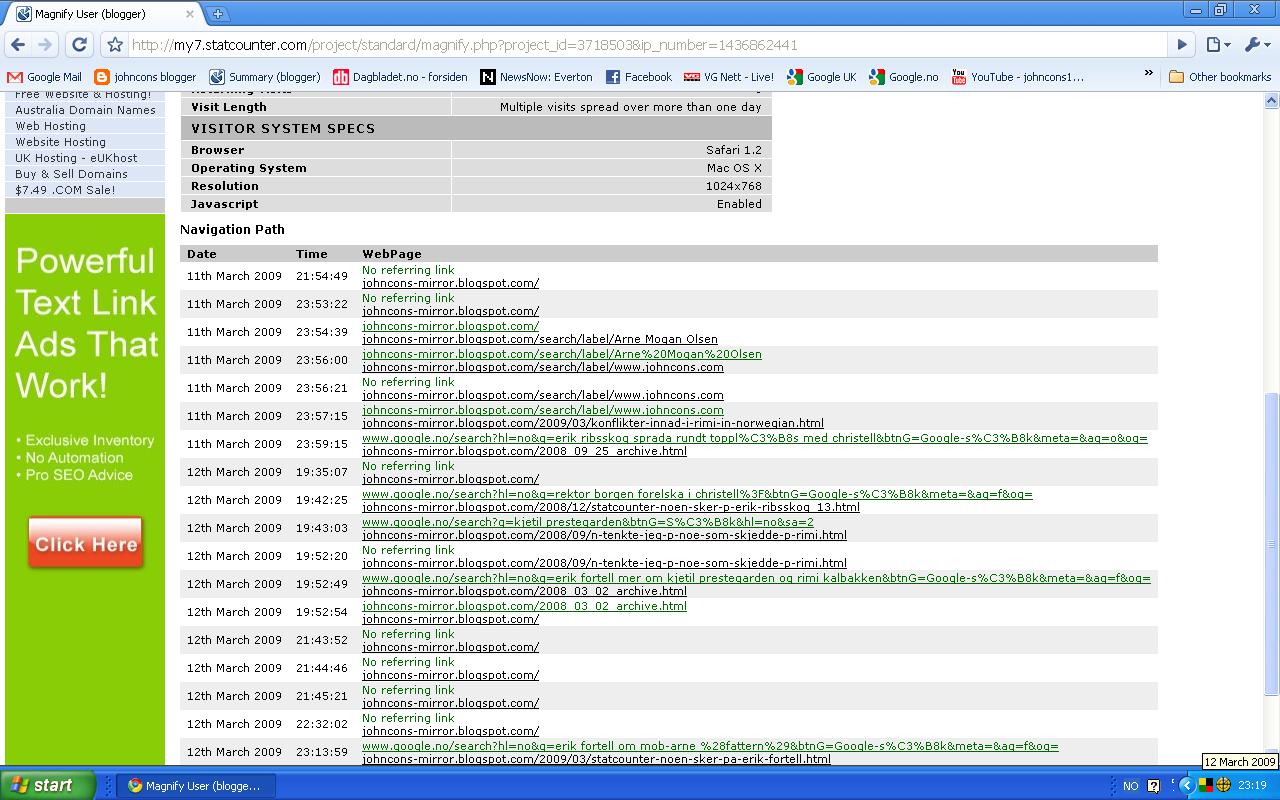Open the Dagbladet.no - forsiden bookmark
The height and width of the screenshot is (800, 1280).
click(x=400, y=77)
